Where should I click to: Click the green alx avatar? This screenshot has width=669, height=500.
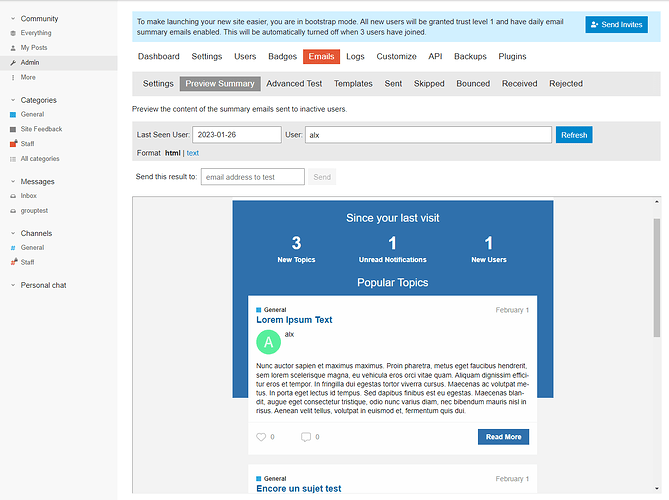268,342
